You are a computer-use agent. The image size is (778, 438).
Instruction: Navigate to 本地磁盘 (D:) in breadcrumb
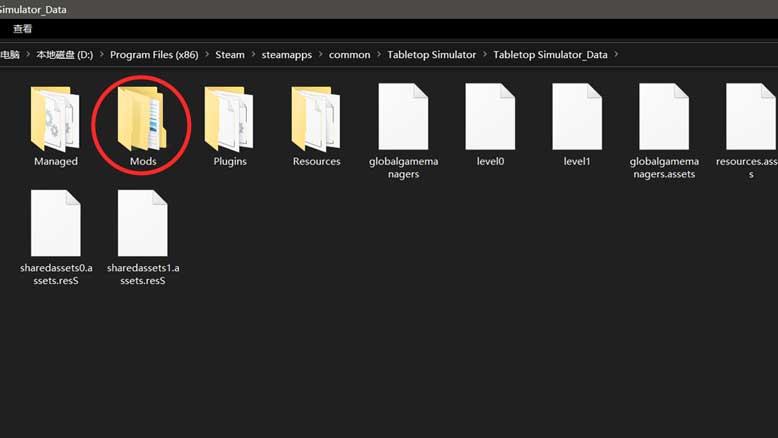tap(64, 55)
